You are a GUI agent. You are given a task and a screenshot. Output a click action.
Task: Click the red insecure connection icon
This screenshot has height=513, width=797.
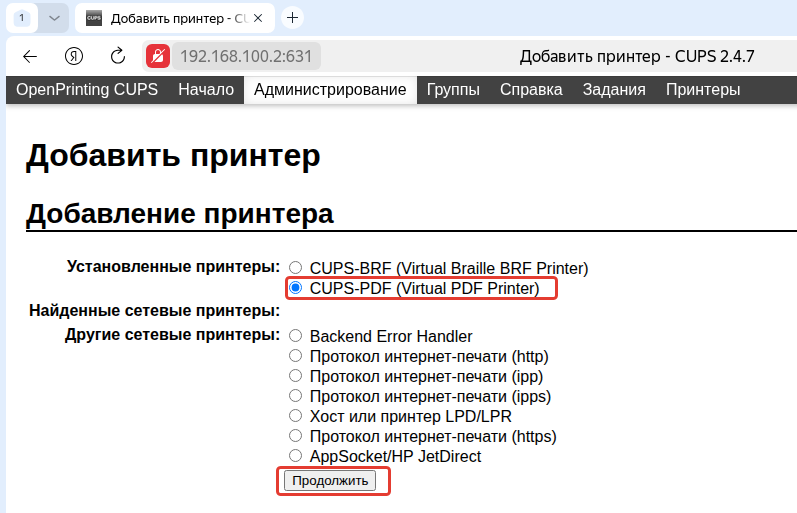(158, 56)
